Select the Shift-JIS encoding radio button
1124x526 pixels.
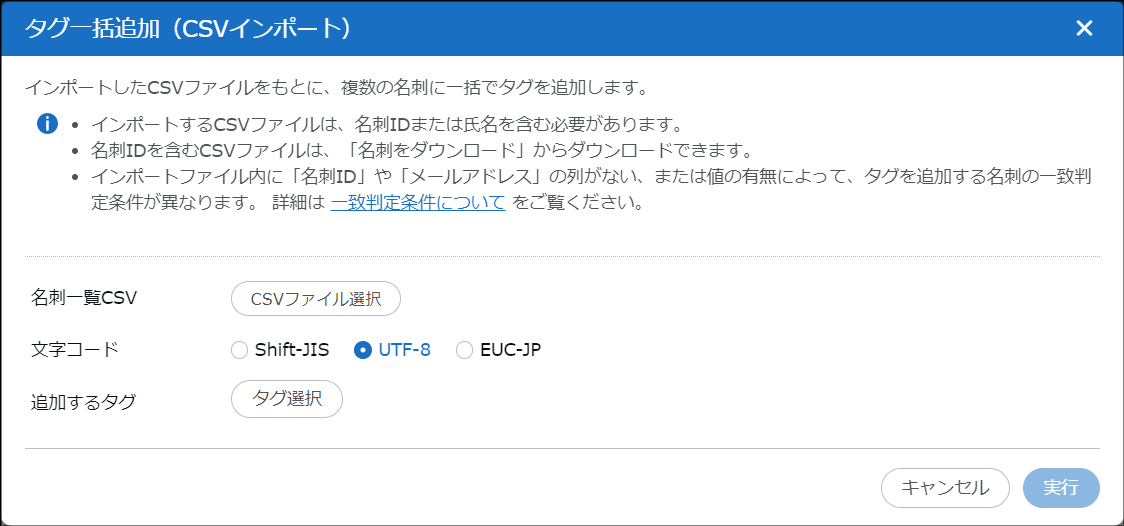[239, 350]
